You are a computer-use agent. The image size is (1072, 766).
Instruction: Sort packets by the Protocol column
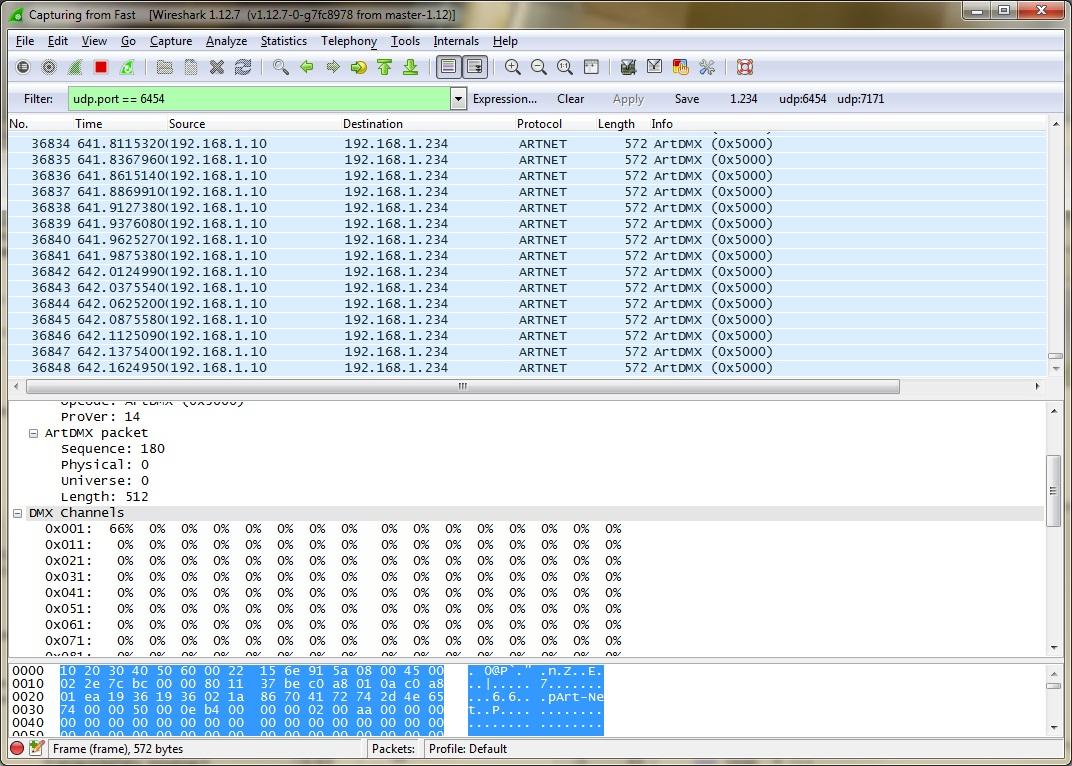point(555,124)
